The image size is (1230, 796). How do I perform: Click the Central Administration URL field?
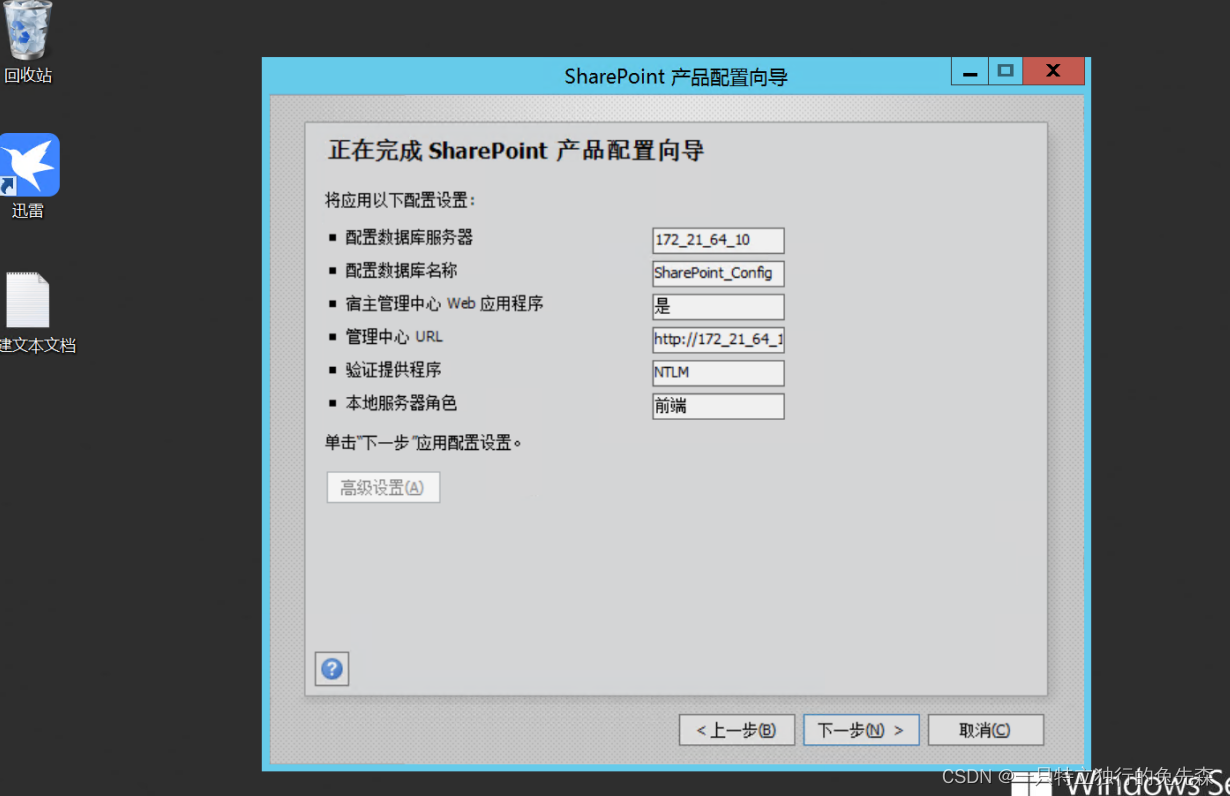tap(718, 339)
